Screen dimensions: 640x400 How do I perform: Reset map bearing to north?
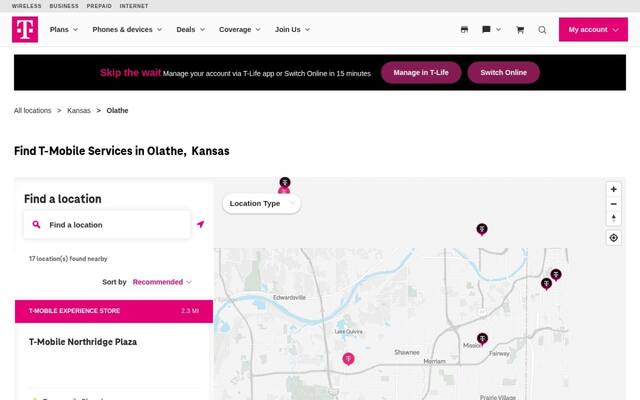click(x=613, y=218)
